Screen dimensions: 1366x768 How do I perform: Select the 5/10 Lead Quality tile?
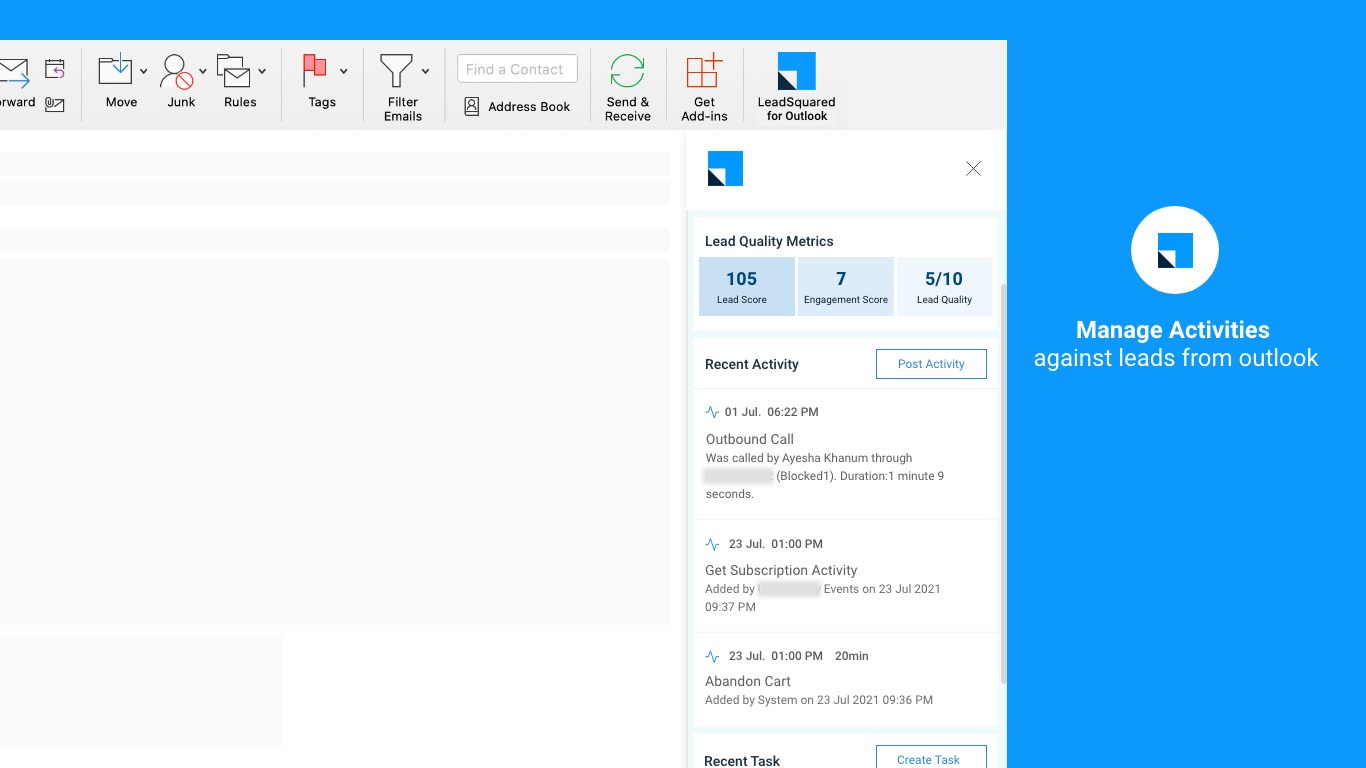point(944,286)
